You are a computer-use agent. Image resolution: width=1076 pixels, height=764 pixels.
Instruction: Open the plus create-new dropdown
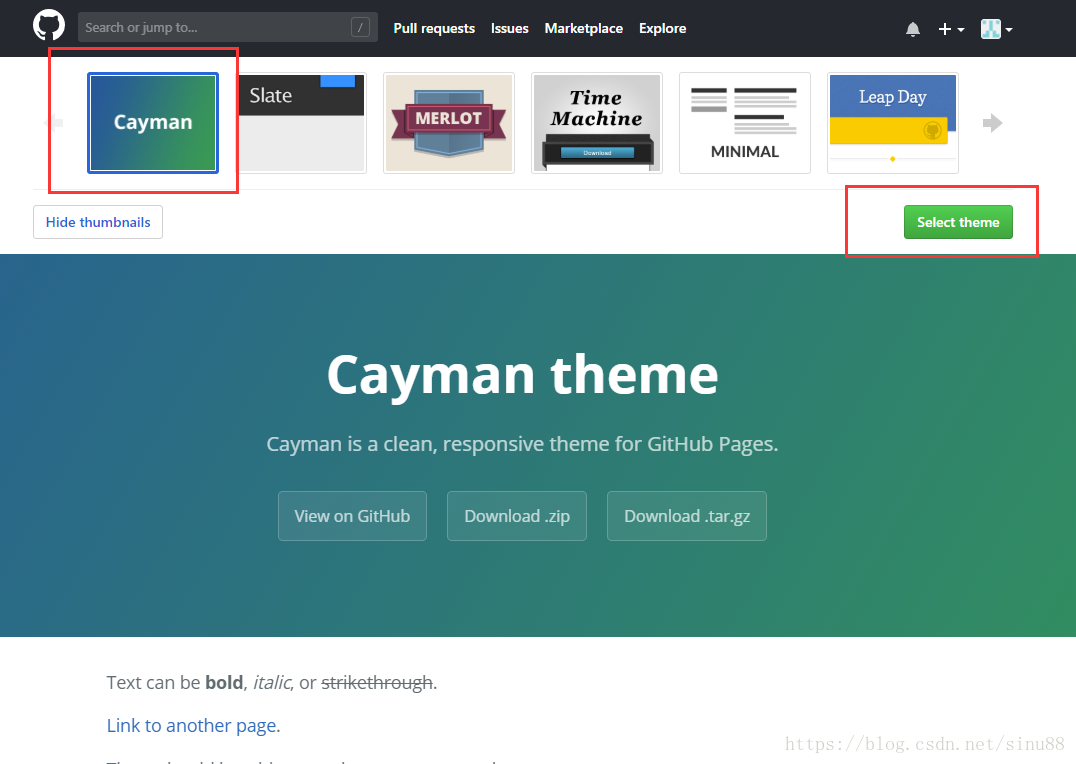tap(951, 29)
